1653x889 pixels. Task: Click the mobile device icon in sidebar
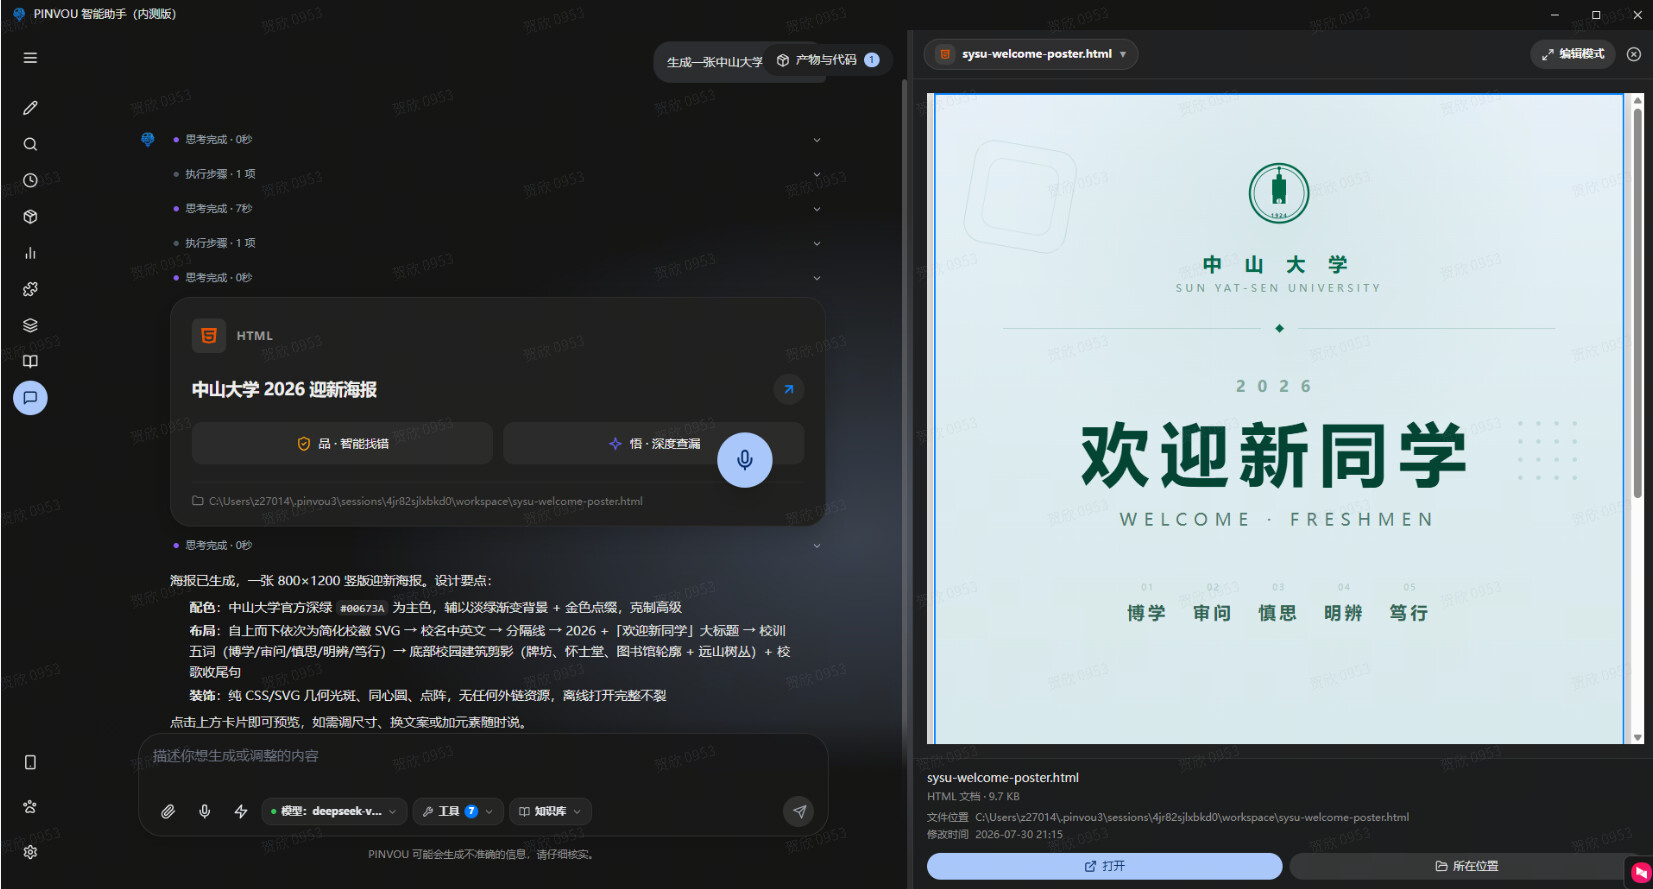tap(30, 762)
